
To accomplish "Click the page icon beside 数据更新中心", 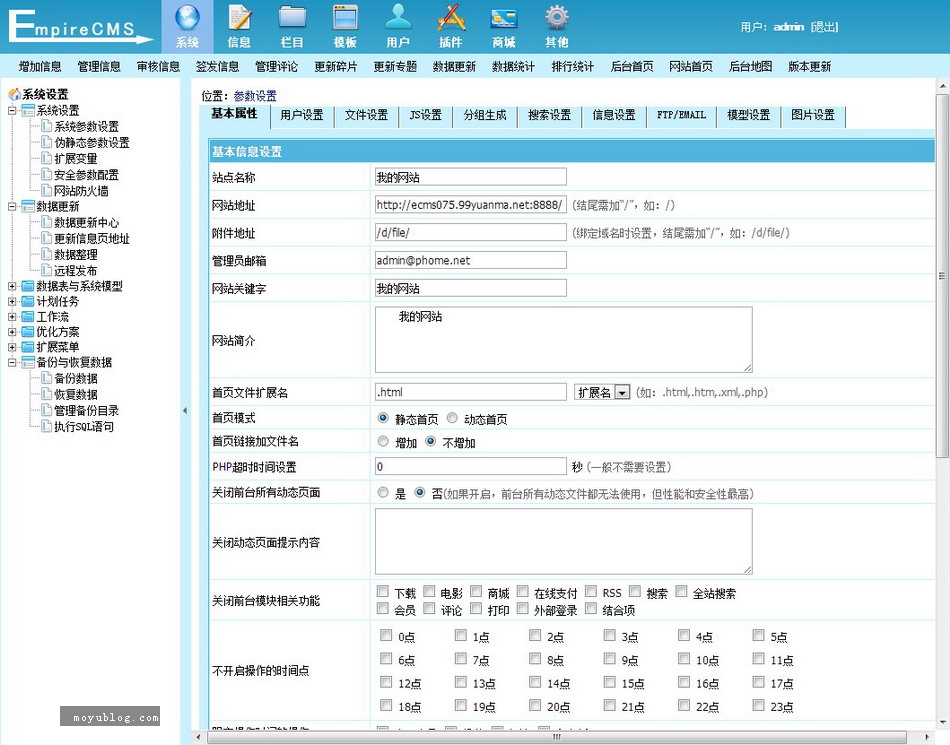I will tap(47, 222).
